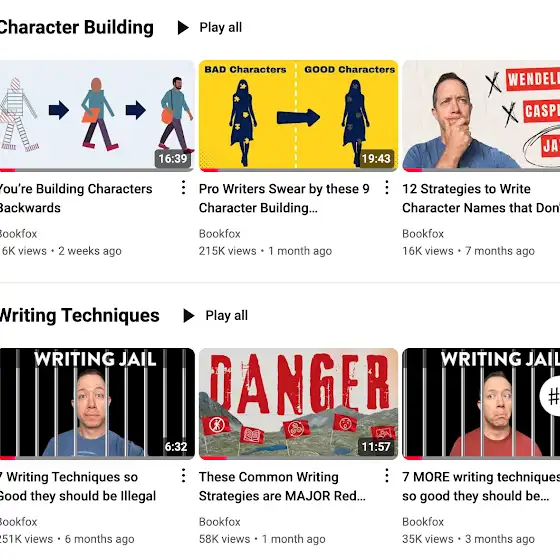Open the Writing Jail 6:32 thumbnail
This screenshot has width=560, height=560.
pos(97,404)
